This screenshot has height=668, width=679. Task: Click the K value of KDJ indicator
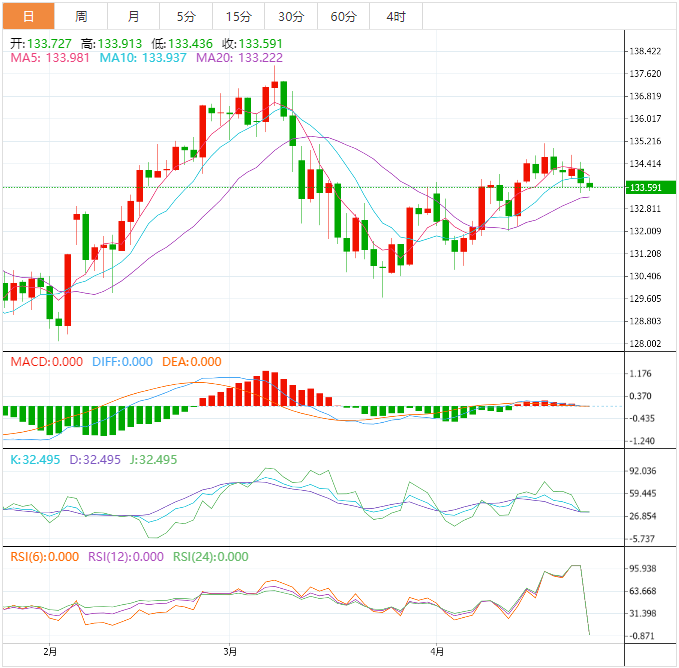click(x=33, y=460)
